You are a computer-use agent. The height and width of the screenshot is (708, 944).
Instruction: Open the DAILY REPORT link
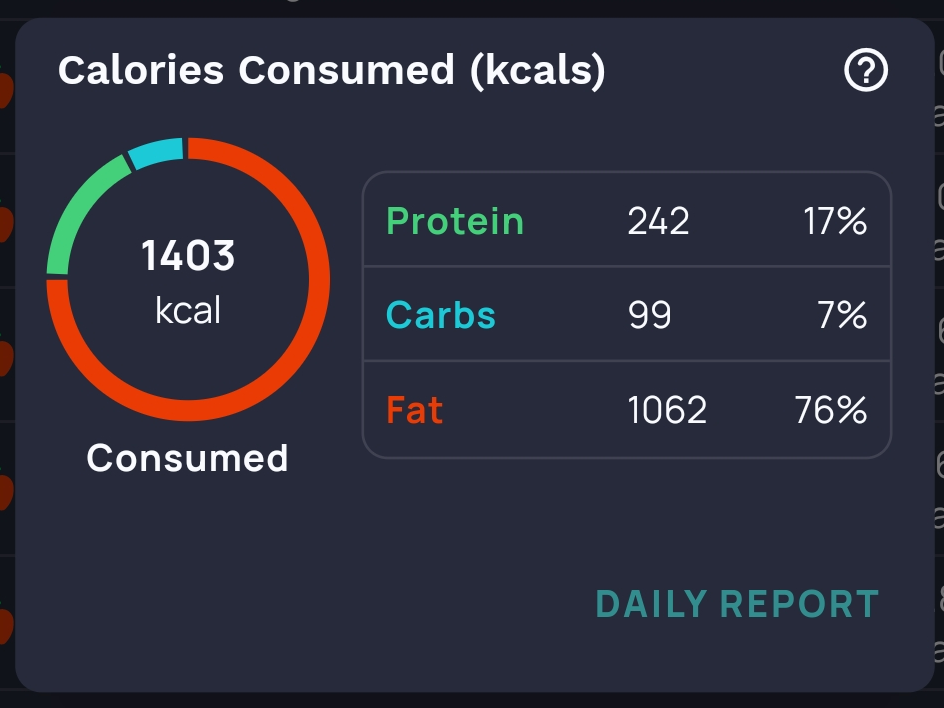[x=737, y=604]
